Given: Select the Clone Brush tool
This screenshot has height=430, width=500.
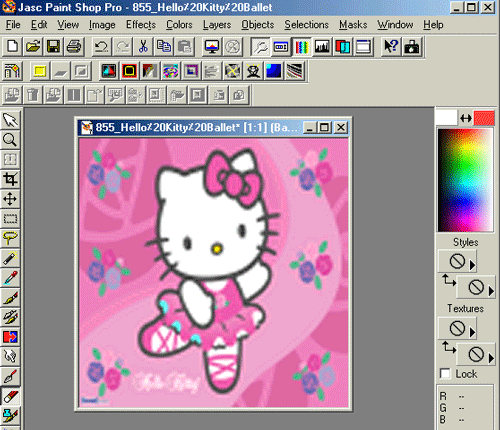Looking at the screenshot, I should coord(10,317).
